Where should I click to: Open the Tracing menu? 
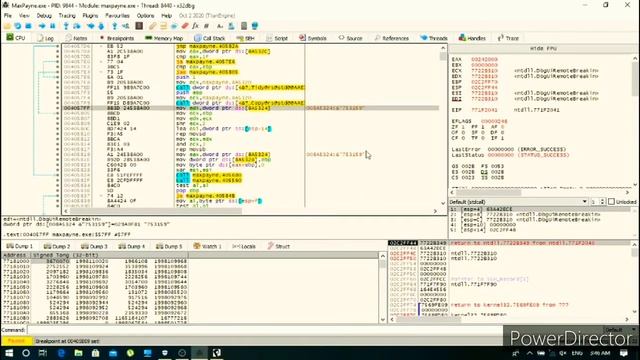[x=67, y=16]
